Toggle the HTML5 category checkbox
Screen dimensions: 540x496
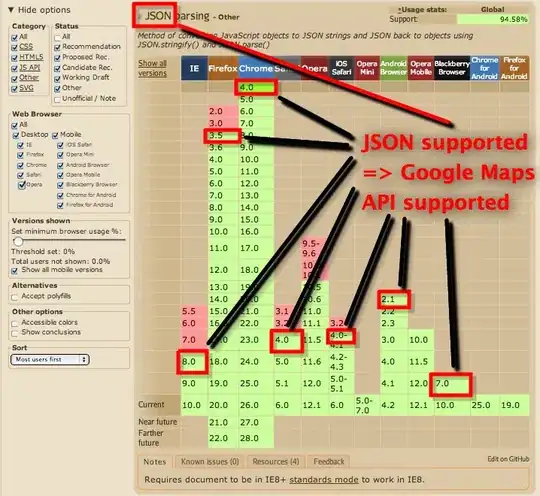[x=14, y=58]
